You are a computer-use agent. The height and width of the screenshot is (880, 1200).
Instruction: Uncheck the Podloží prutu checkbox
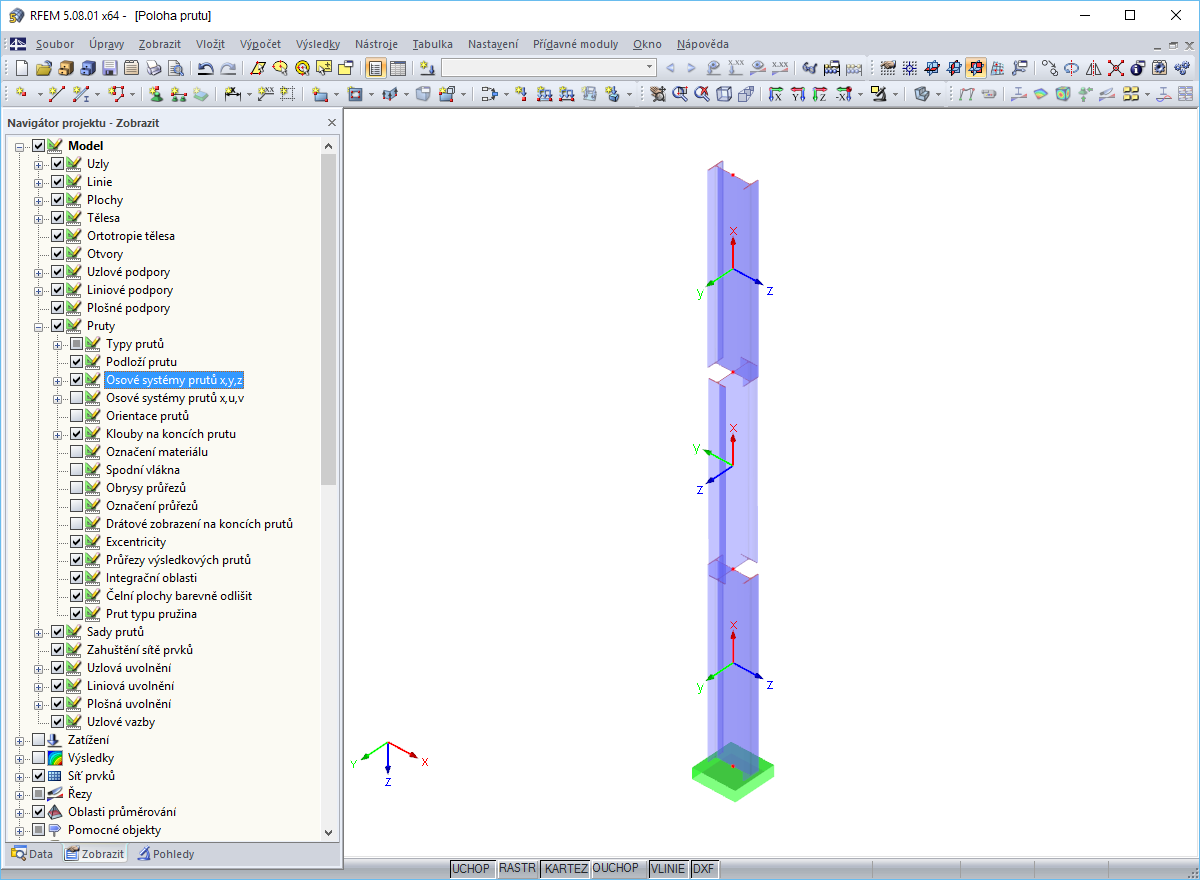coord(77,362)
